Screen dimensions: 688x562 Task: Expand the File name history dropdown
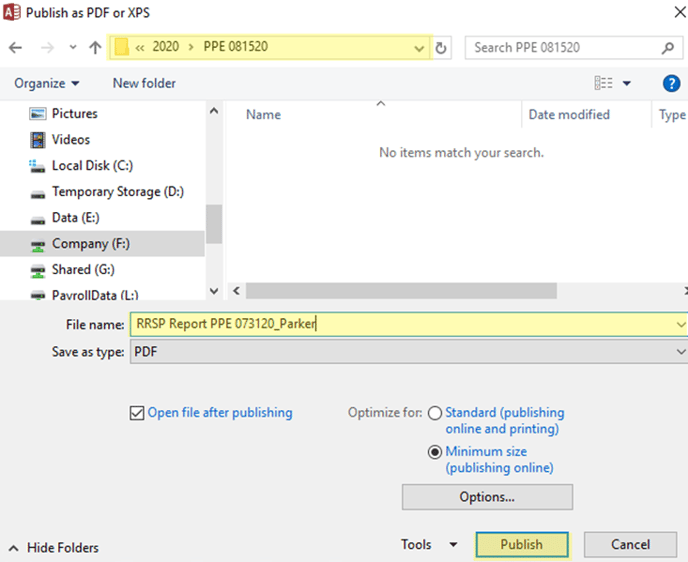(x=680, y=325)
